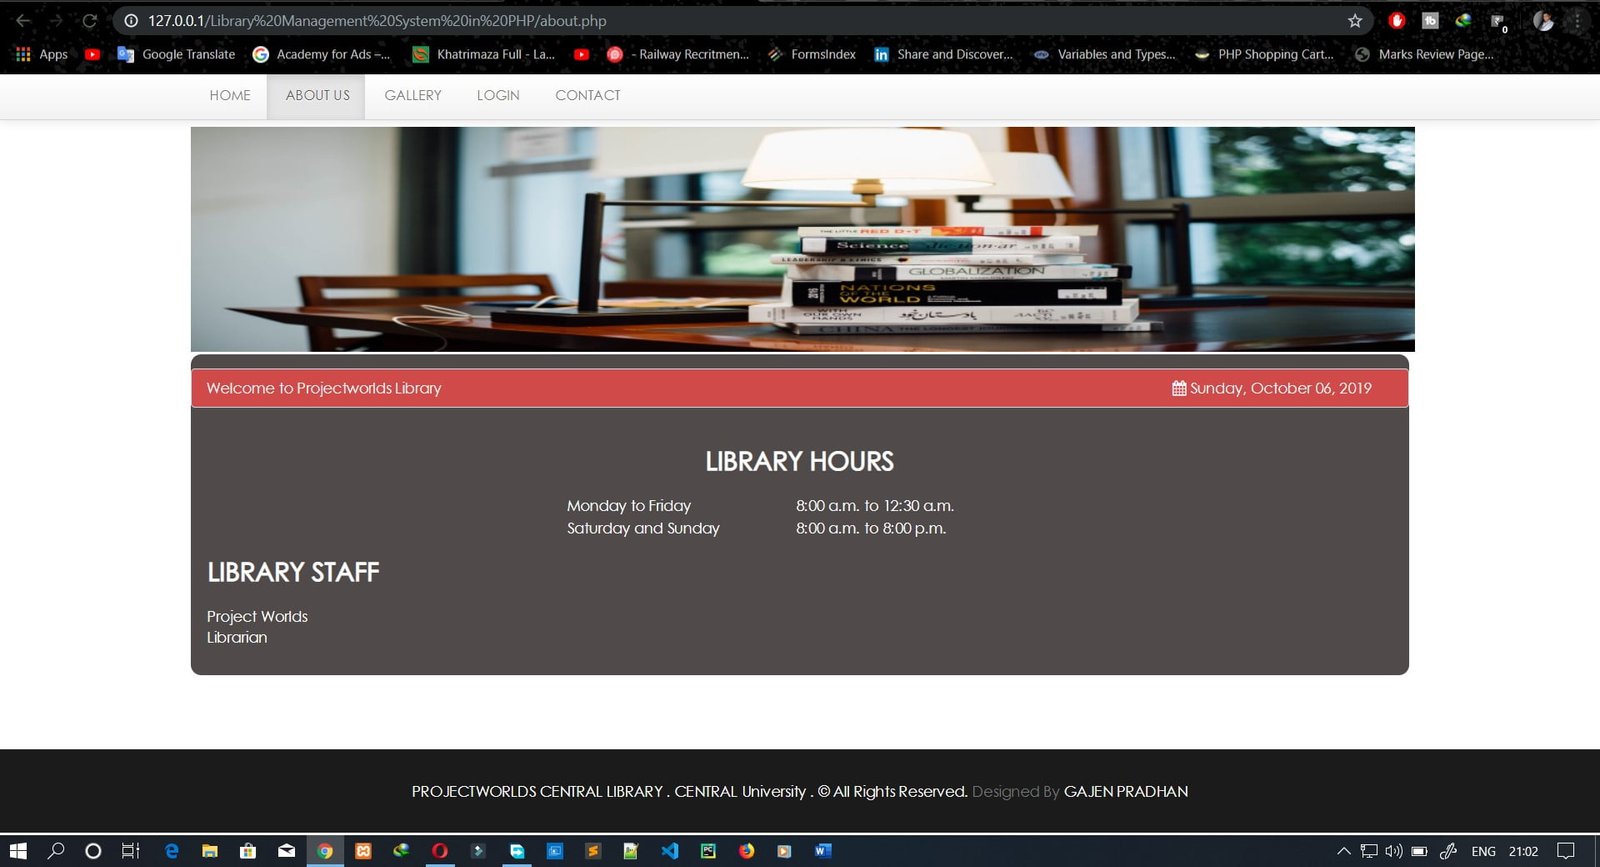Go to the HOME navigation tab
Image resolution: width=1600 pixels, height=867 pixels.
point(230,96)
